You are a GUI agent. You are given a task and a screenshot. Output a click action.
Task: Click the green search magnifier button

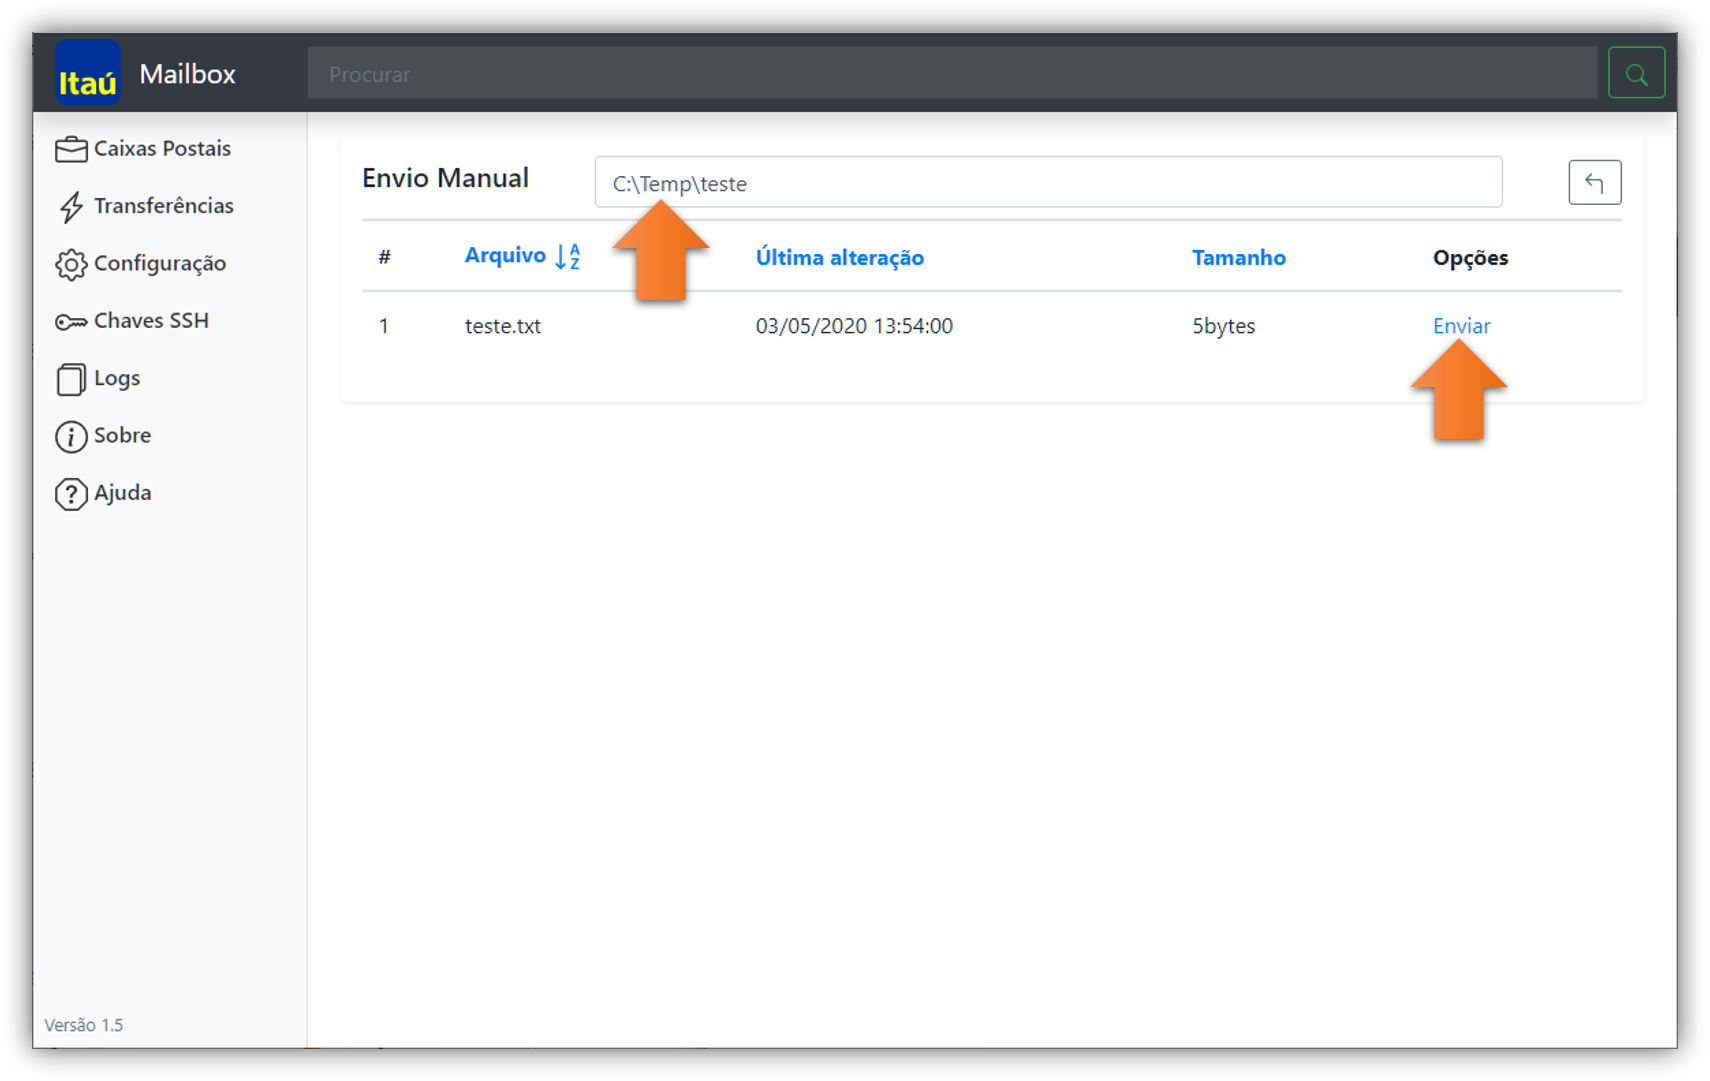(x=1636, y=73)
